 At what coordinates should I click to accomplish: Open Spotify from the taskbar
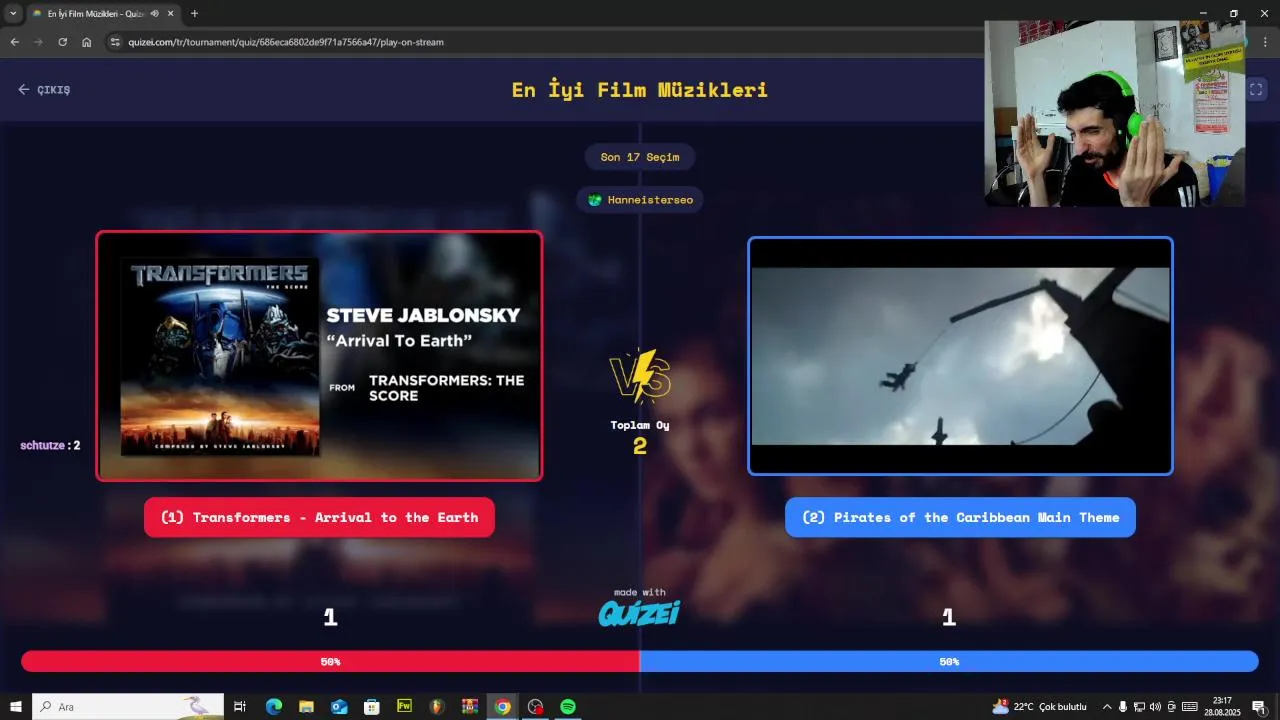568,707
